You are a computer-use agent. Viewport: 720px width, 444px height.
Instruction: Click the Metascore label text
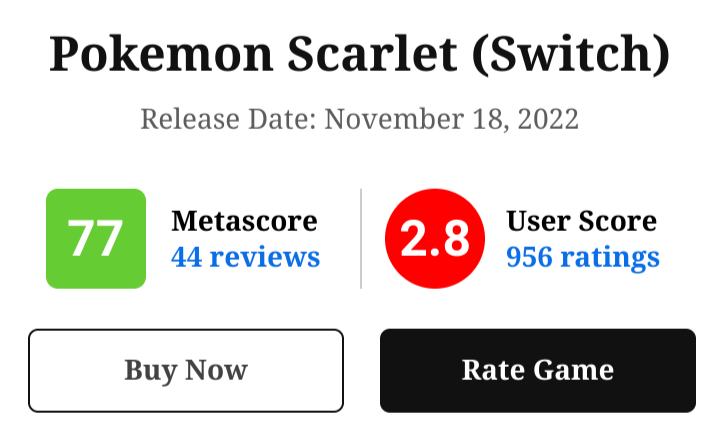click(x=244, y=221)
